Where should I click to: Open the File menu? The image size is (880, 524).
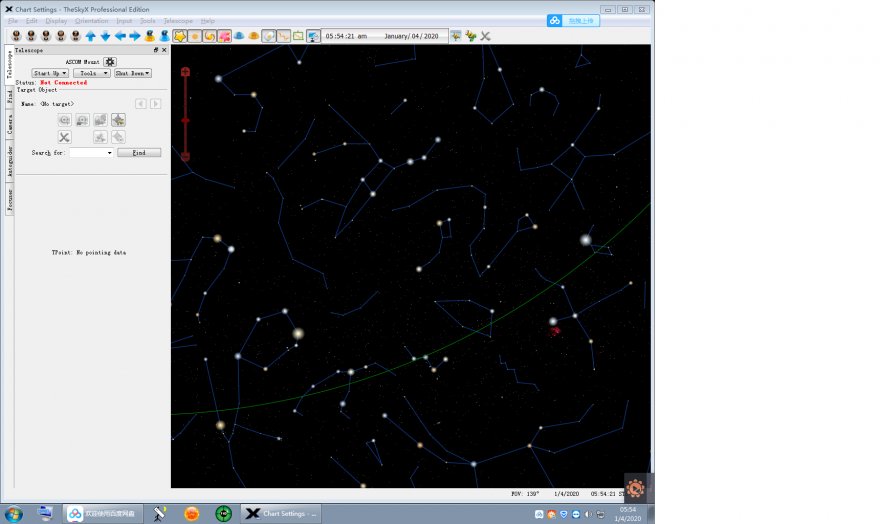13,21
